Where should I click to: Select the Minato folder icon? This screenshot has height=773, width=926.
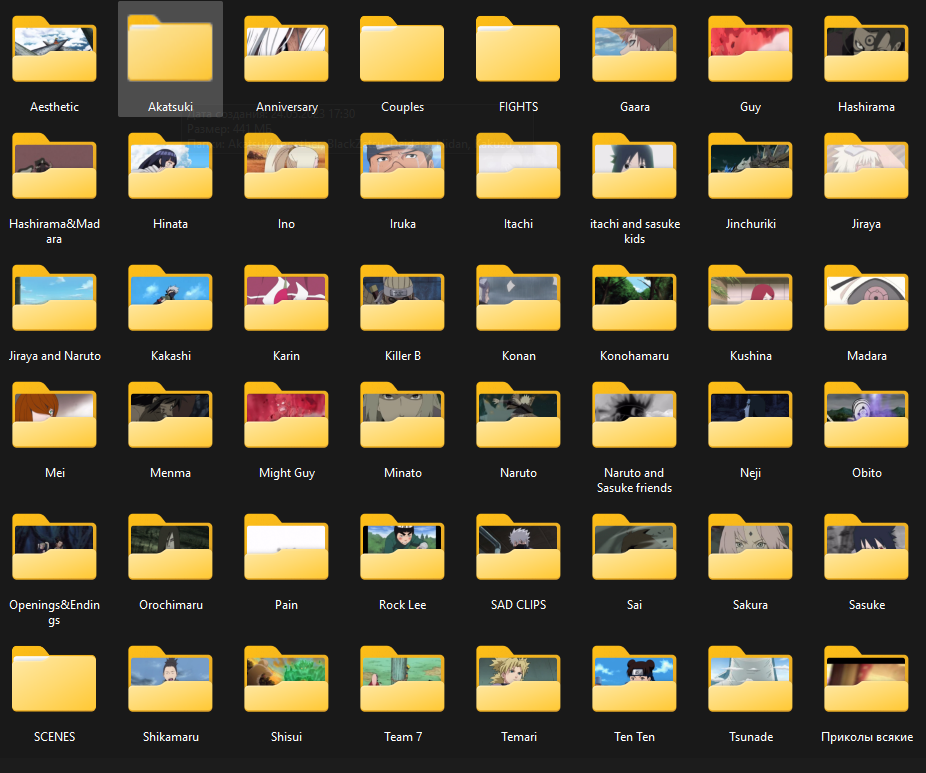(402, 415)
